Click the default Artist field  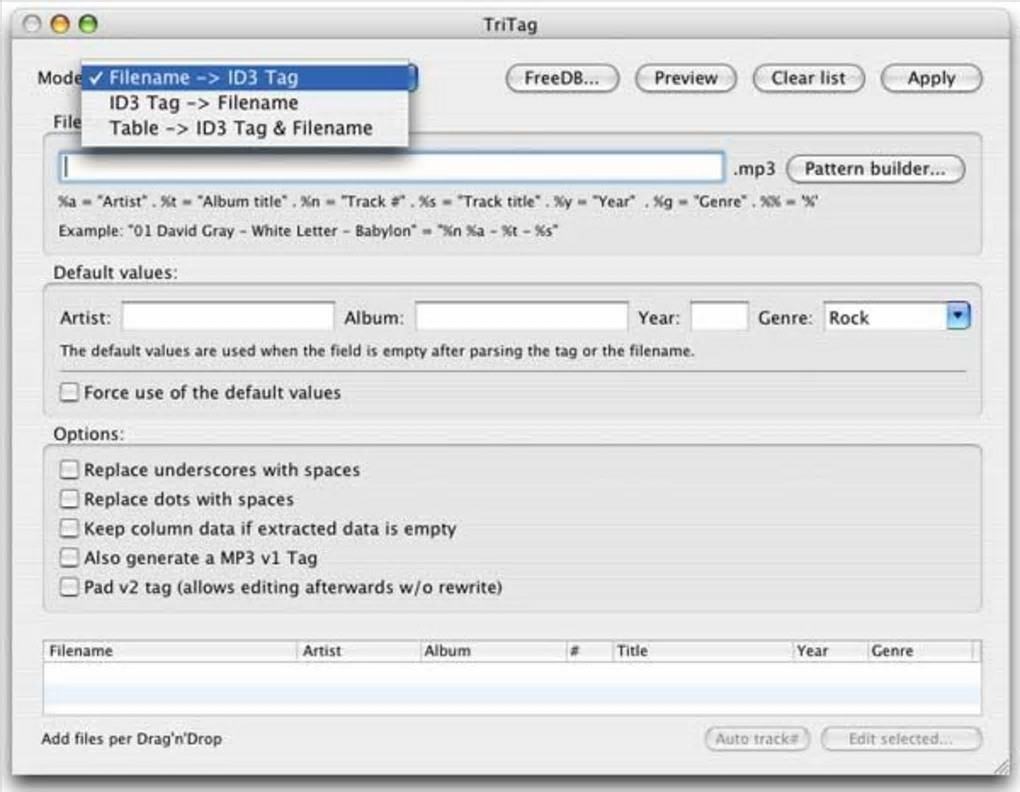(228, 317)
